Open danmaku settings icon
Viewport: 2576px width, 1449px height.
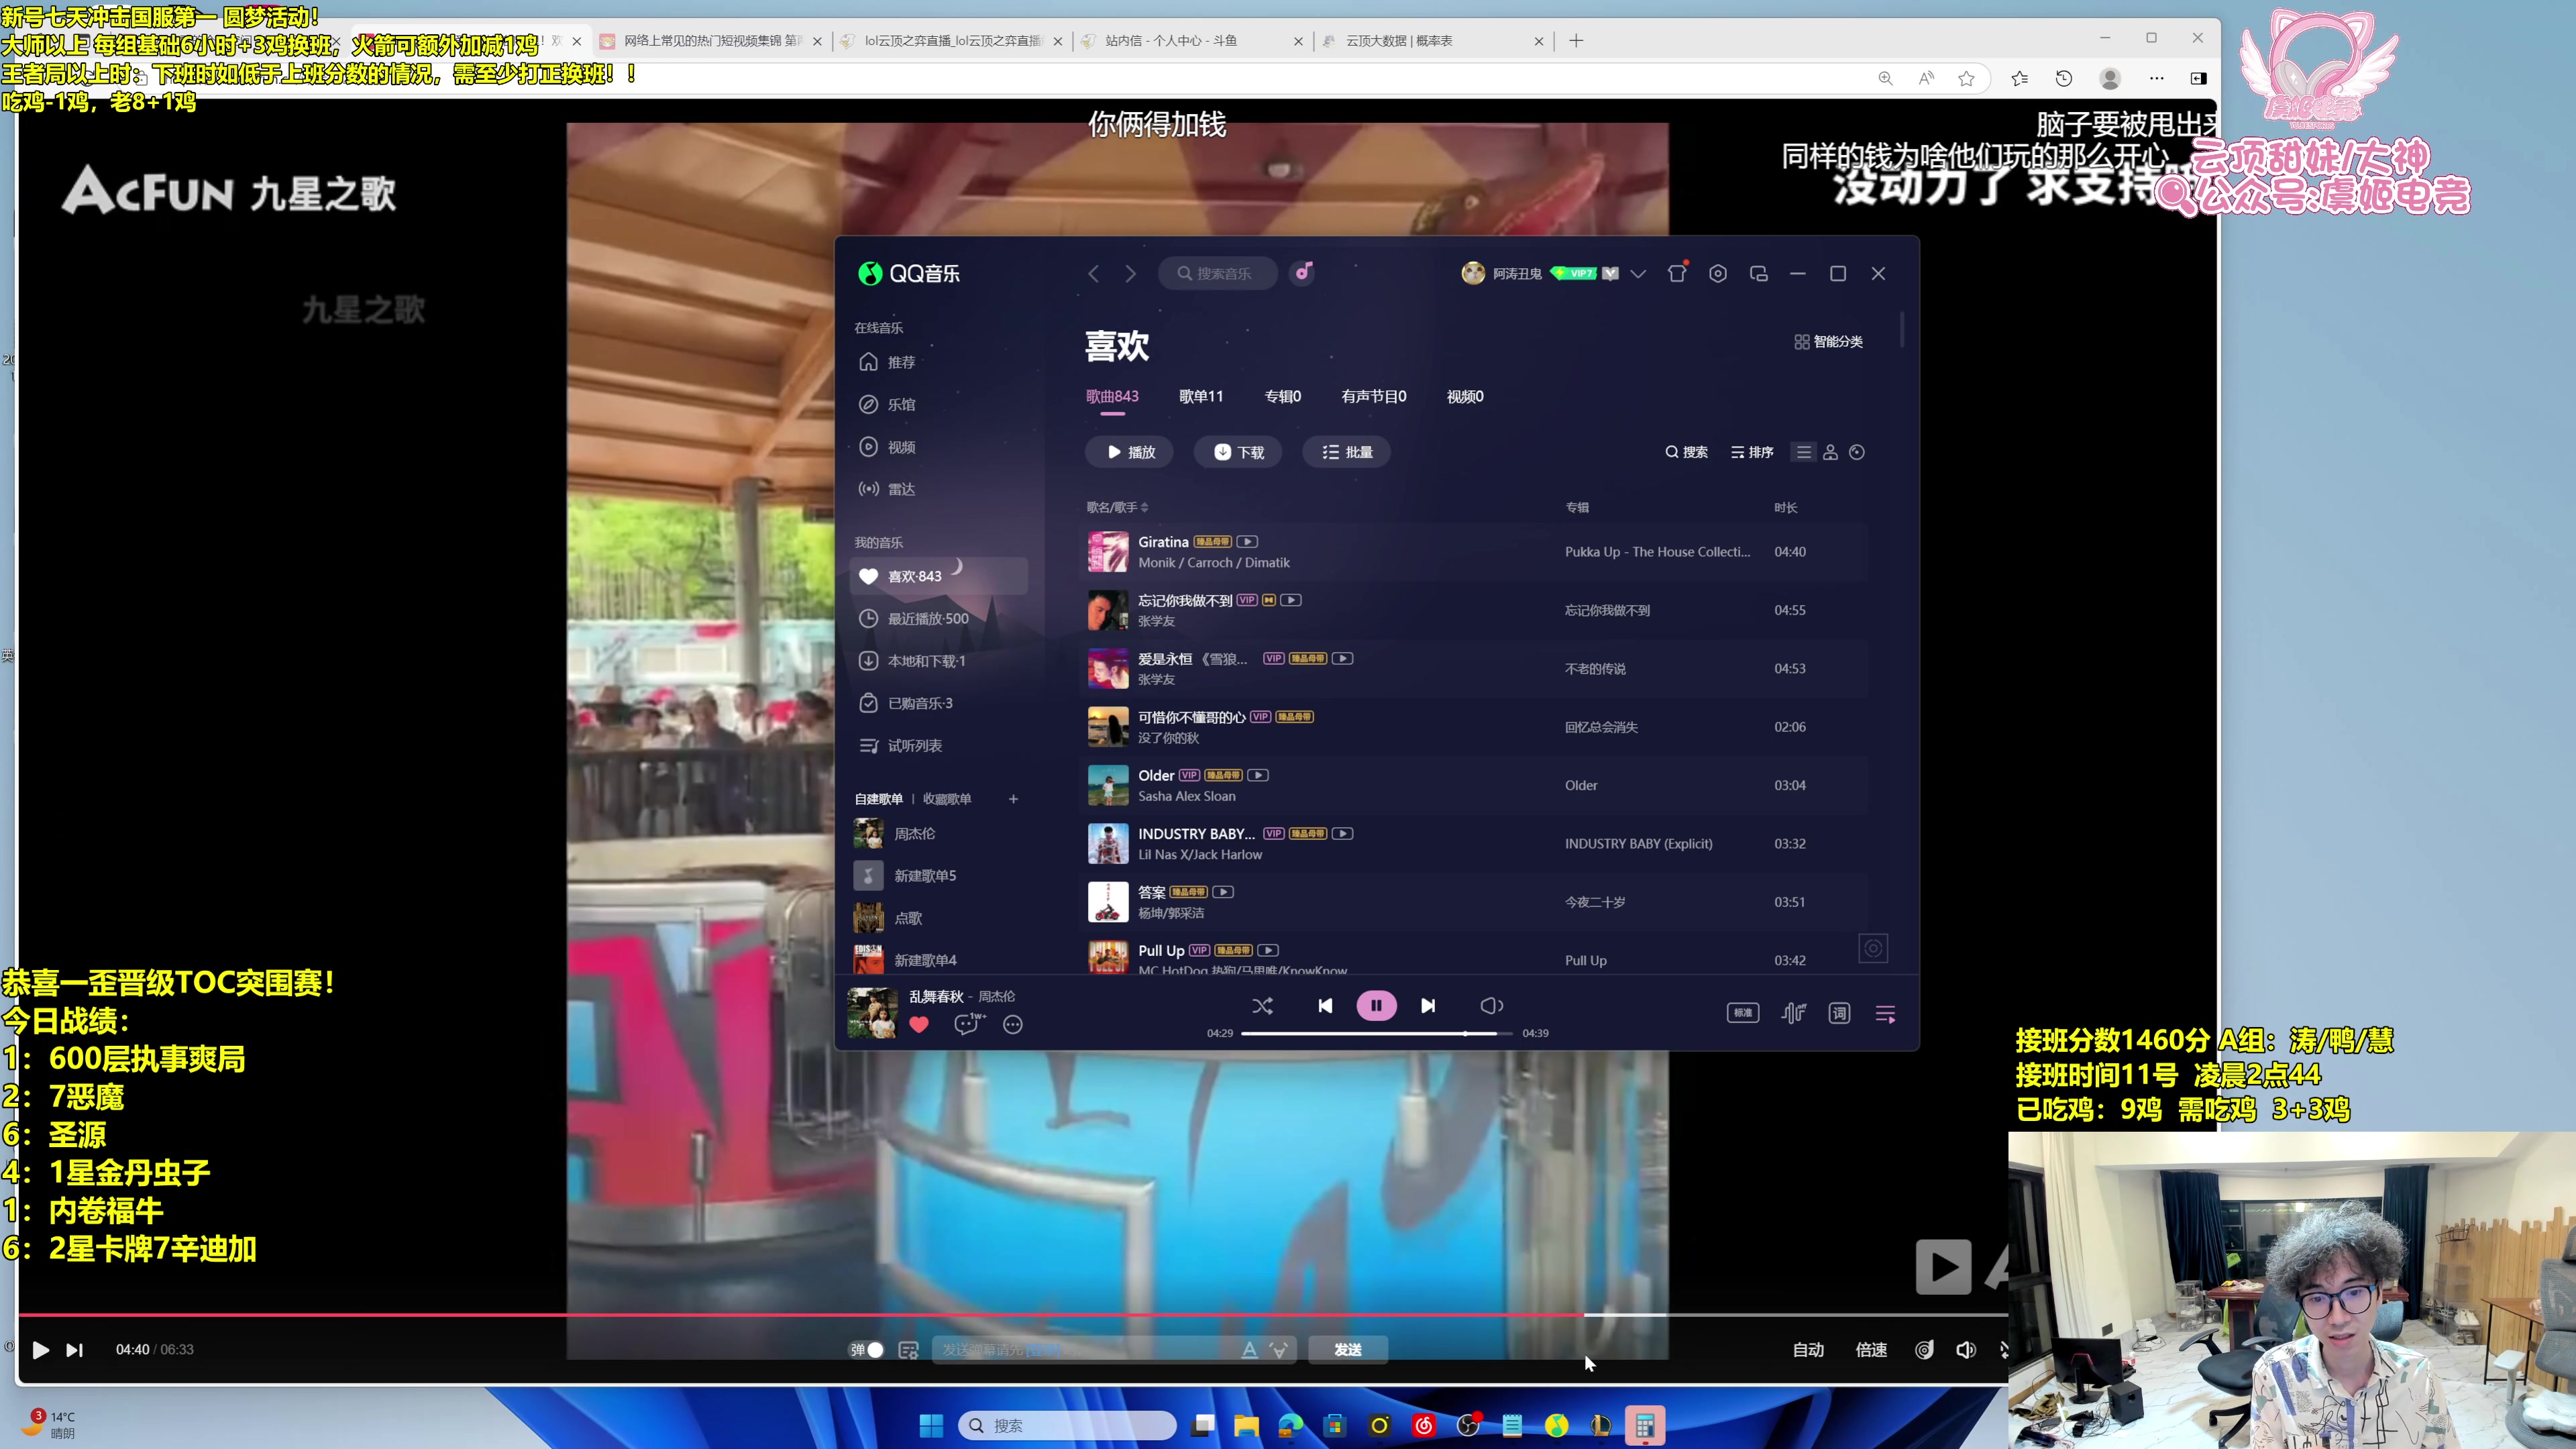[908, 1350]
